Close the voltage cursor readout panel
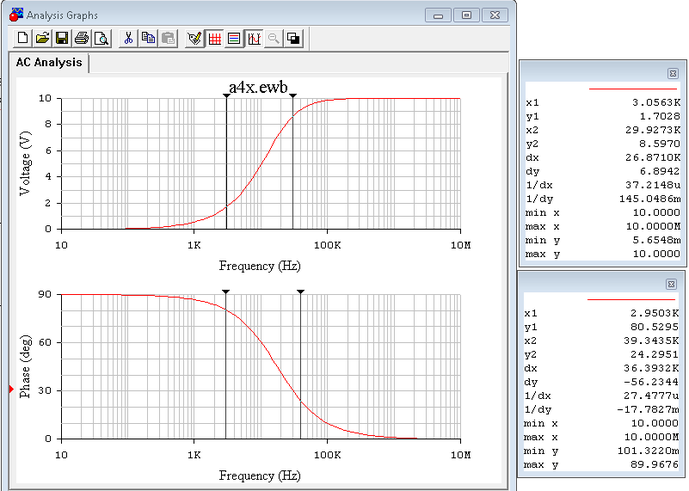 tap(672, 73)
